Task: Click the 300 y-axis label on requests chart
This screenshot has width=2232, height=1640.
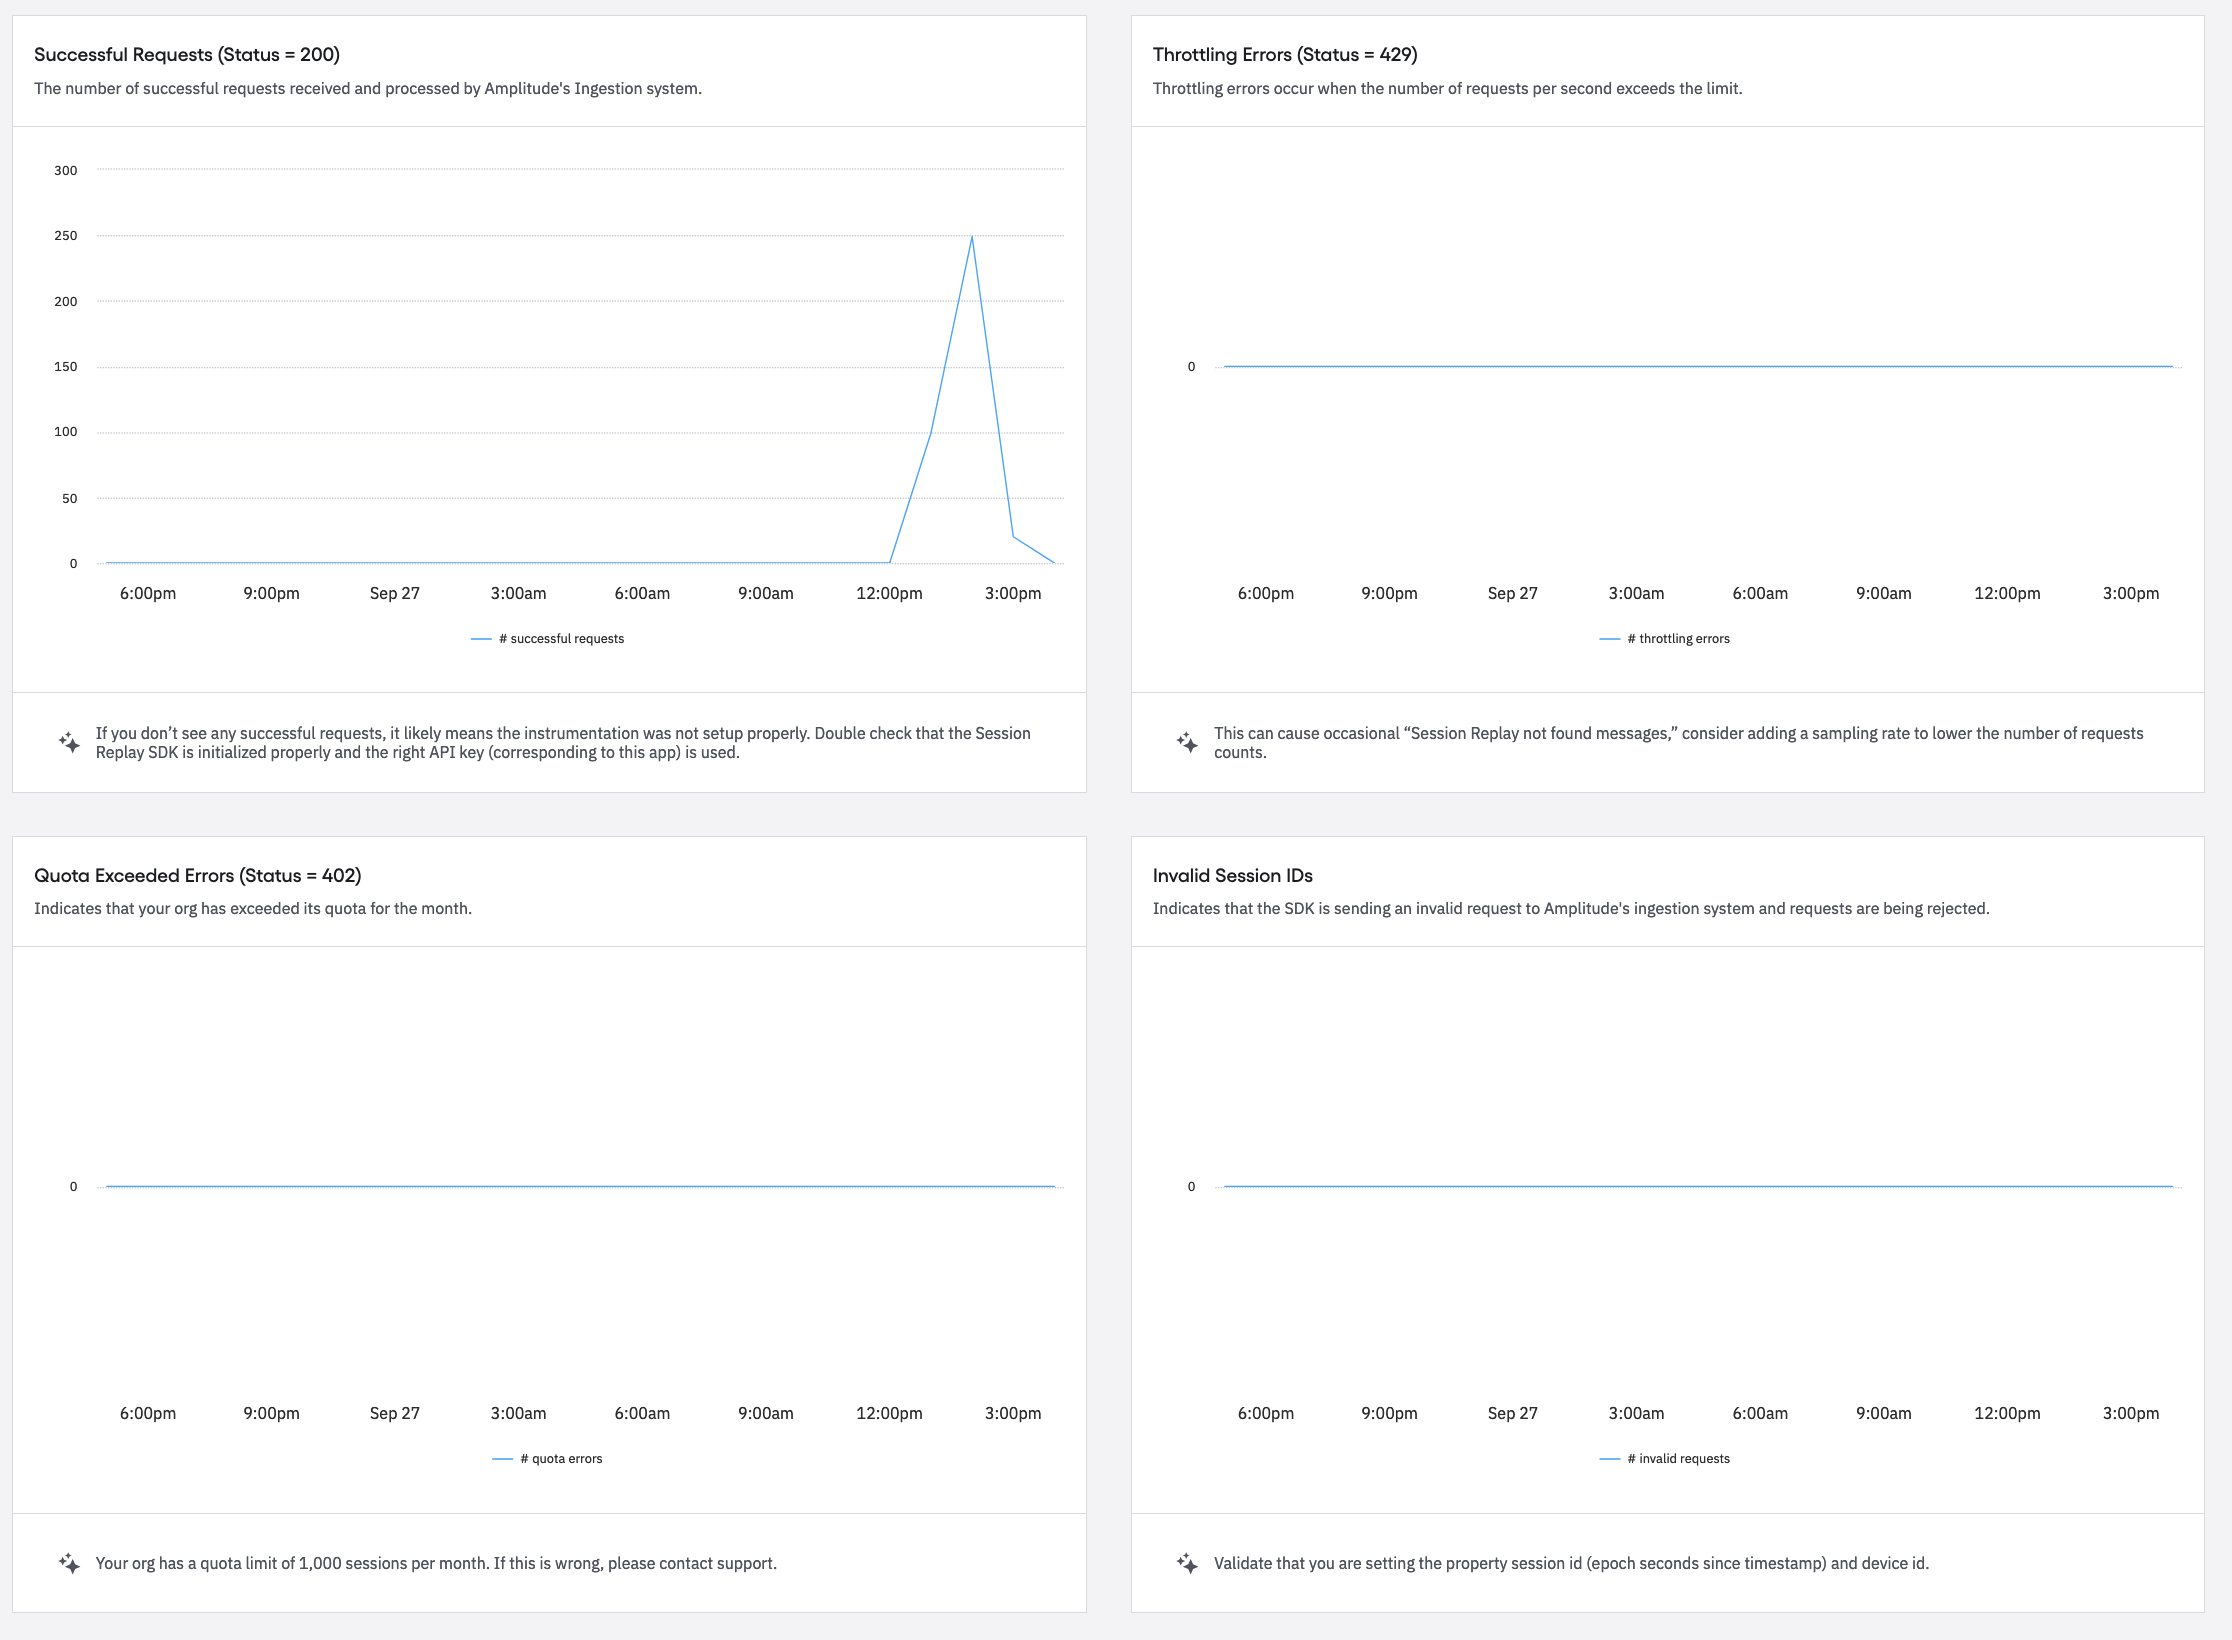Action: point(66,171)
